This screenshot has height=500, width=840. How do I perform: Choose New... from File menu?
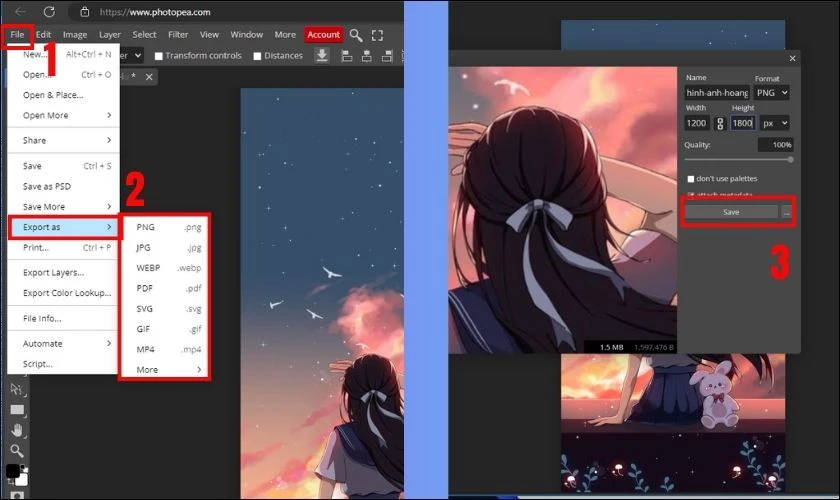pos(63,54)
